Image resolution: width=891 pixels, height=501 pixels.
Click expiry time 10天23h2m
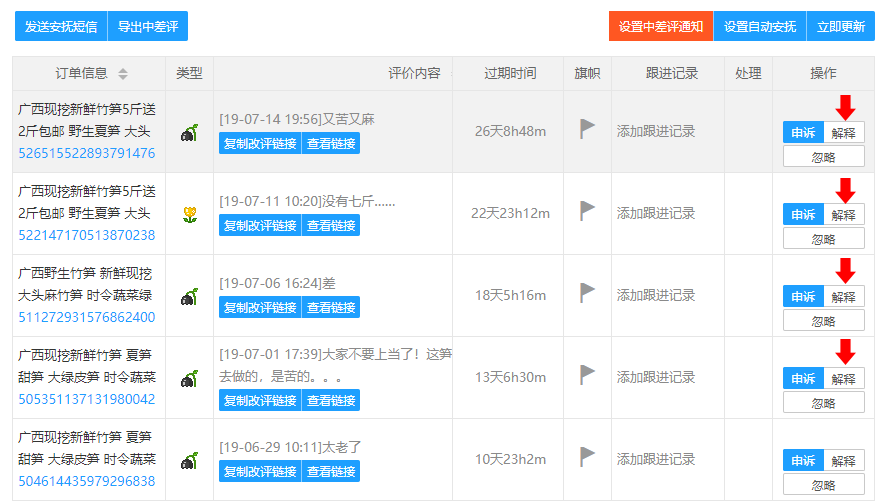pyautogui.click(x=510, y=459)
